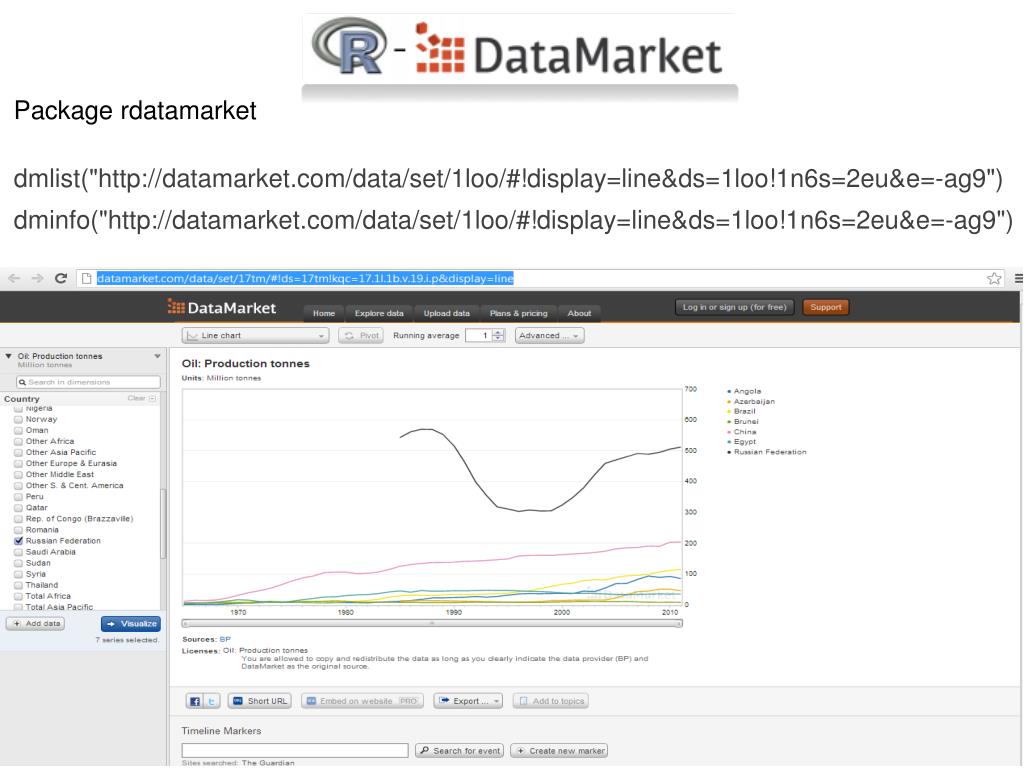This screenshot has width=1024, height=768.
Task: Click the Angola legend color marker
Action: coord(729,392)
